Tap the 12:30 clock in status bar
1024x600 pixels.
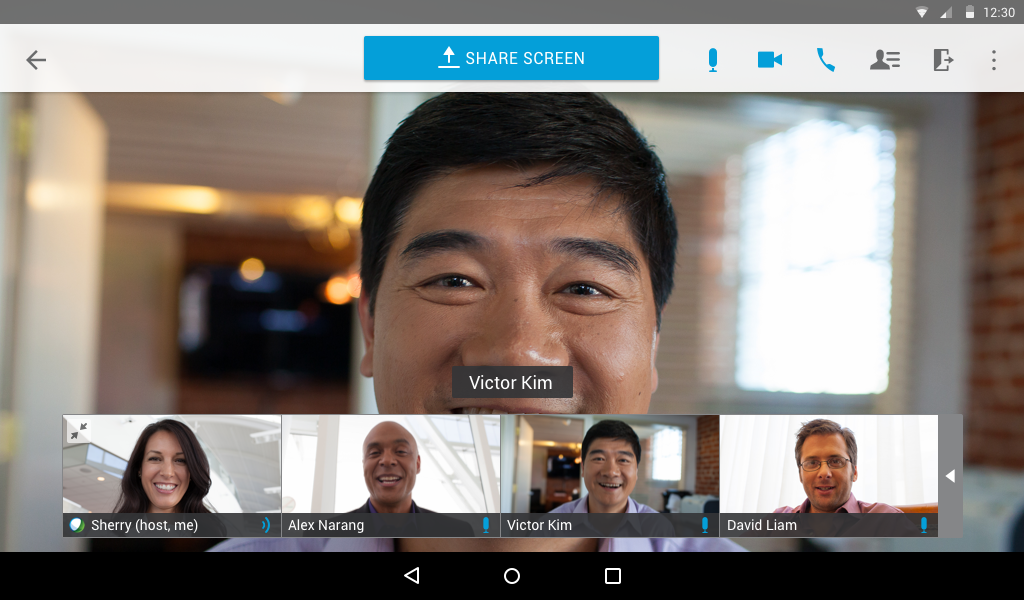pos(999,12)
